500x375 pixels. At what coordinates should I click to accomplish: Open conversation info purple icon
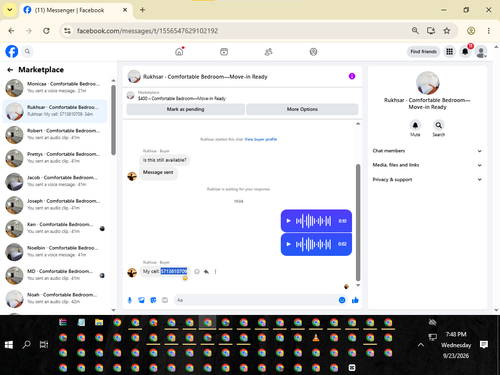352,76
